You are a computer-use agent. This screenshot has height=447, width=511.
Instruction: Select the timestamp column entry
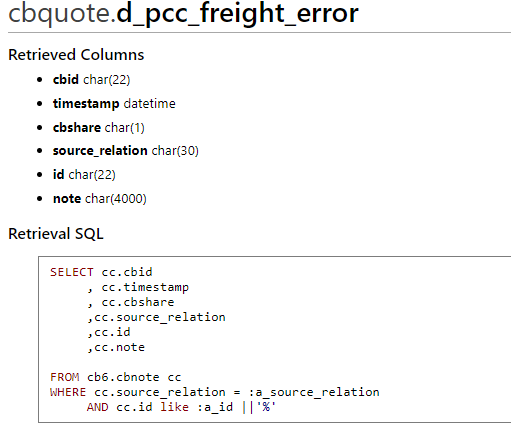pos(114,104)
